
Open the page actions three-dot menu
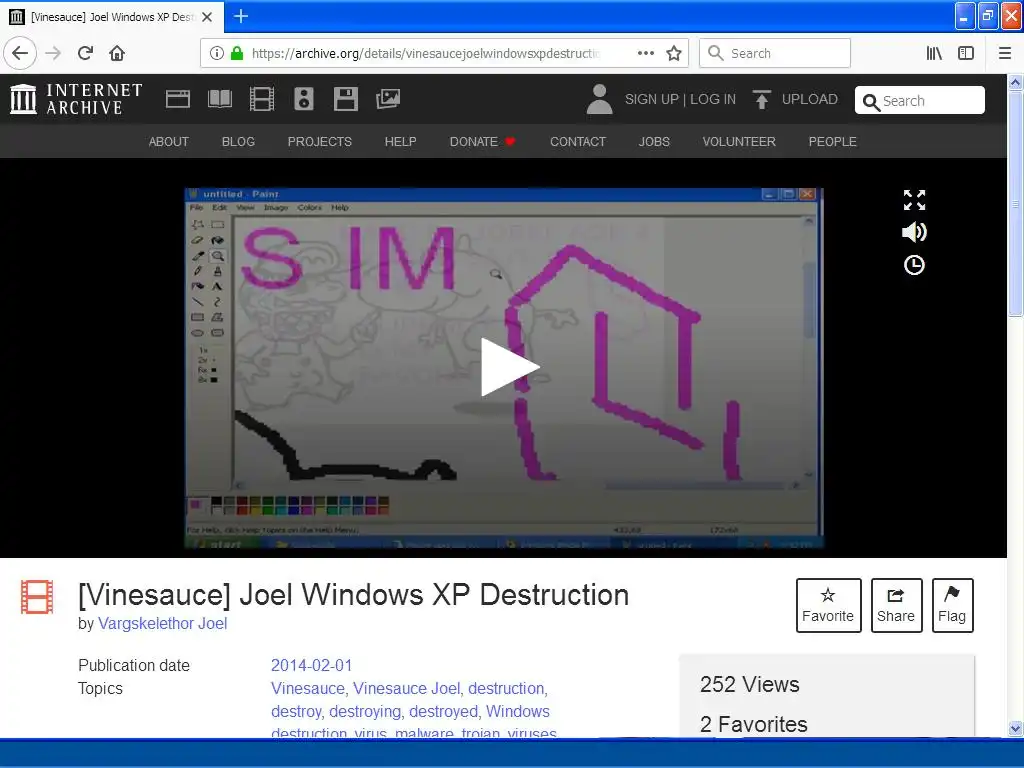tap(646, 53)
